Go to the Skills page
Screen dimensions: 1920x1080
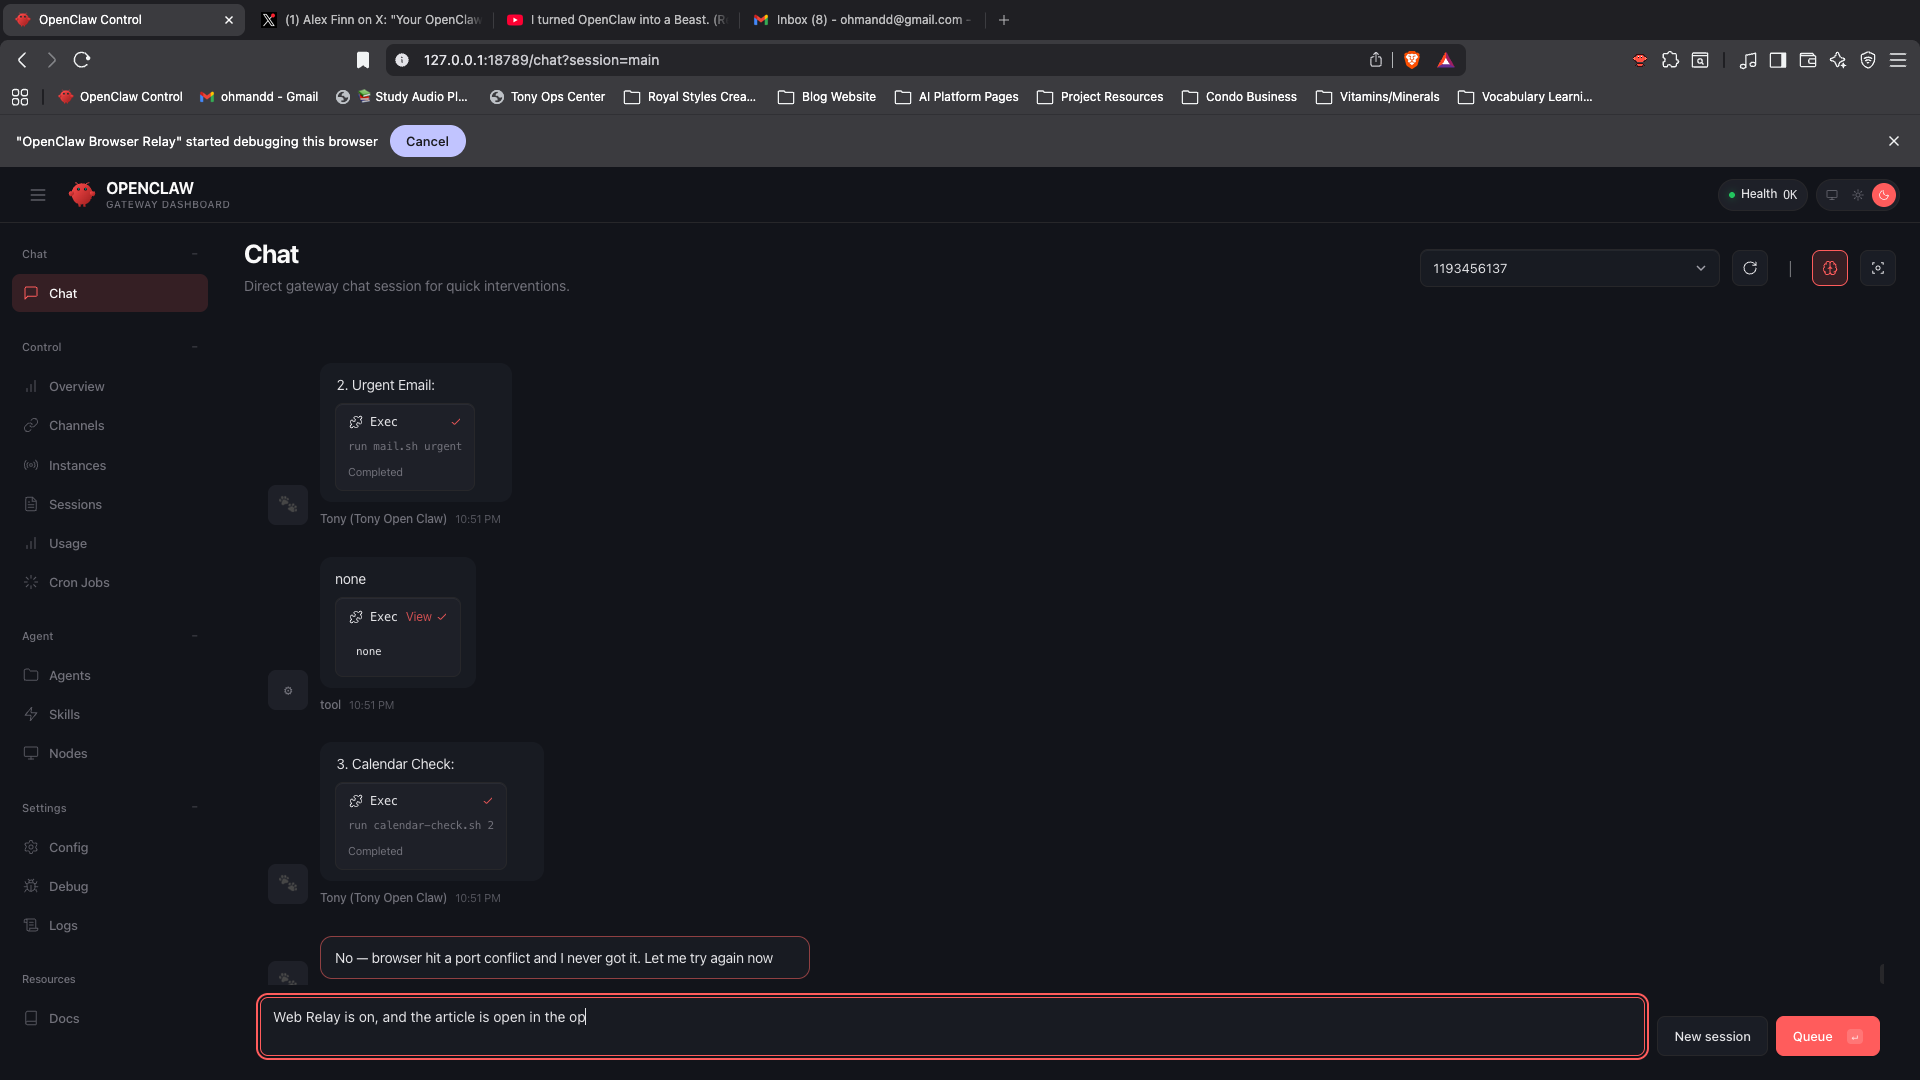64,714
